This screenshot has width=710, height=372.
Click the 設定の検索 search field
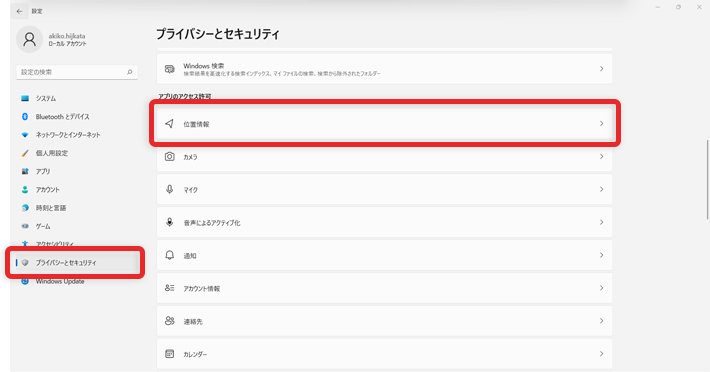pyautogui.click(x=77, y=72)
